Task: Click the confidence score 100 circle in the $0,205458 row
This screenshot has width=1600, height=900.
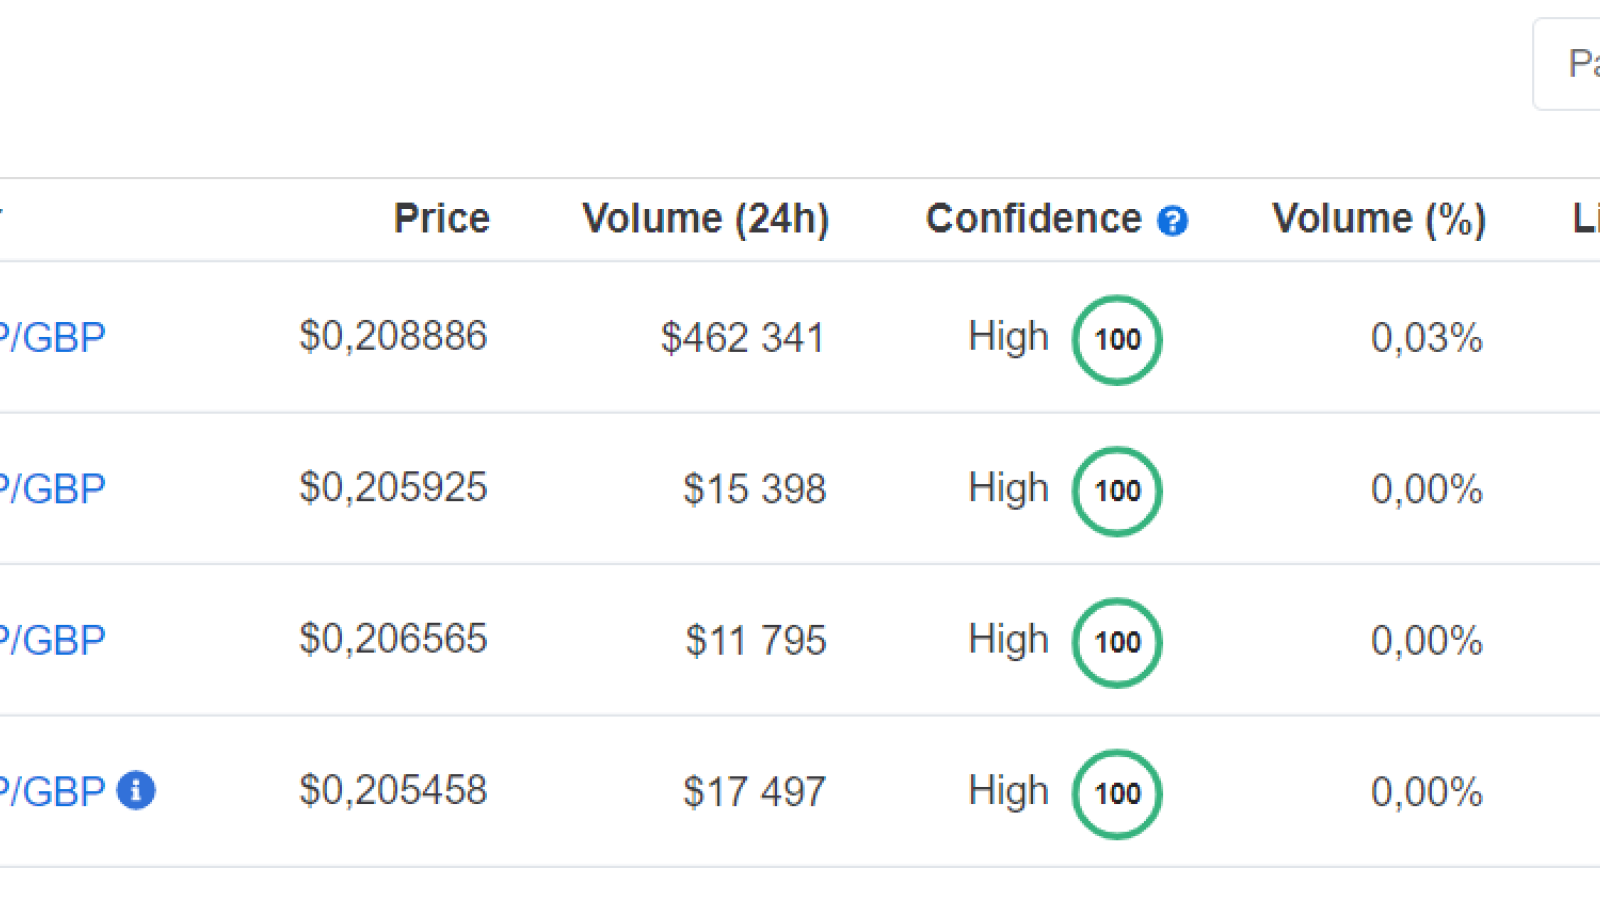Action: pos(1117,794)
